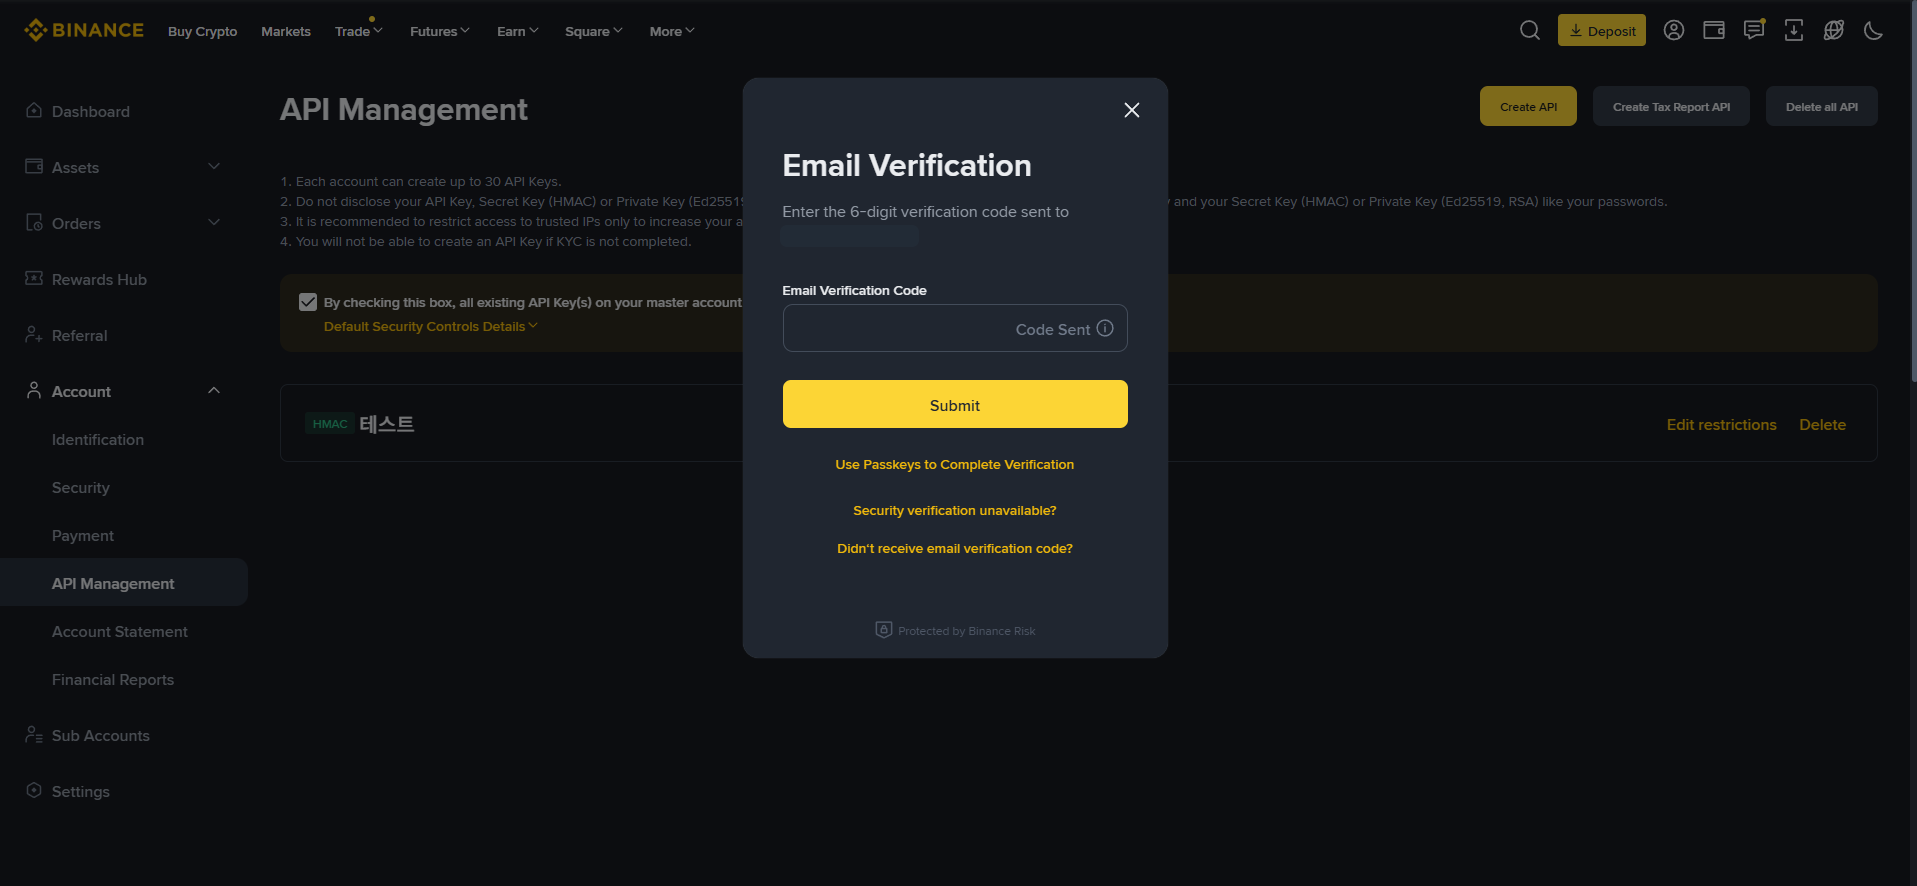Viewport: 1917px width, 886px height.
Task: Click the Code Sent info icon
Action: click(1105, 328)
